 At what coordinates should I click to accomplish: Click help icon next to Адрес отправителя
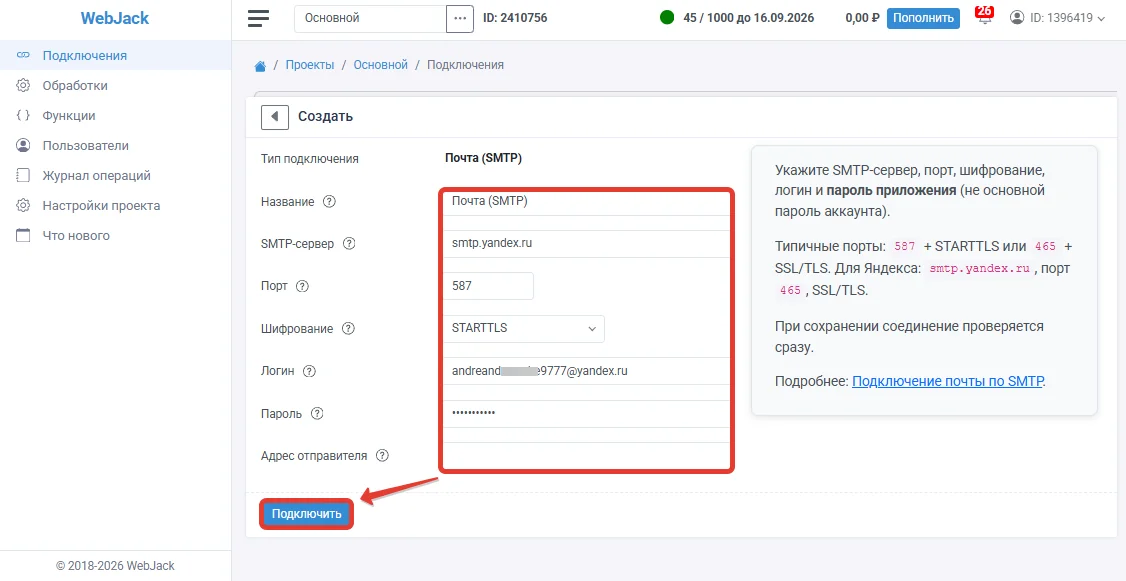click(383, 455)
